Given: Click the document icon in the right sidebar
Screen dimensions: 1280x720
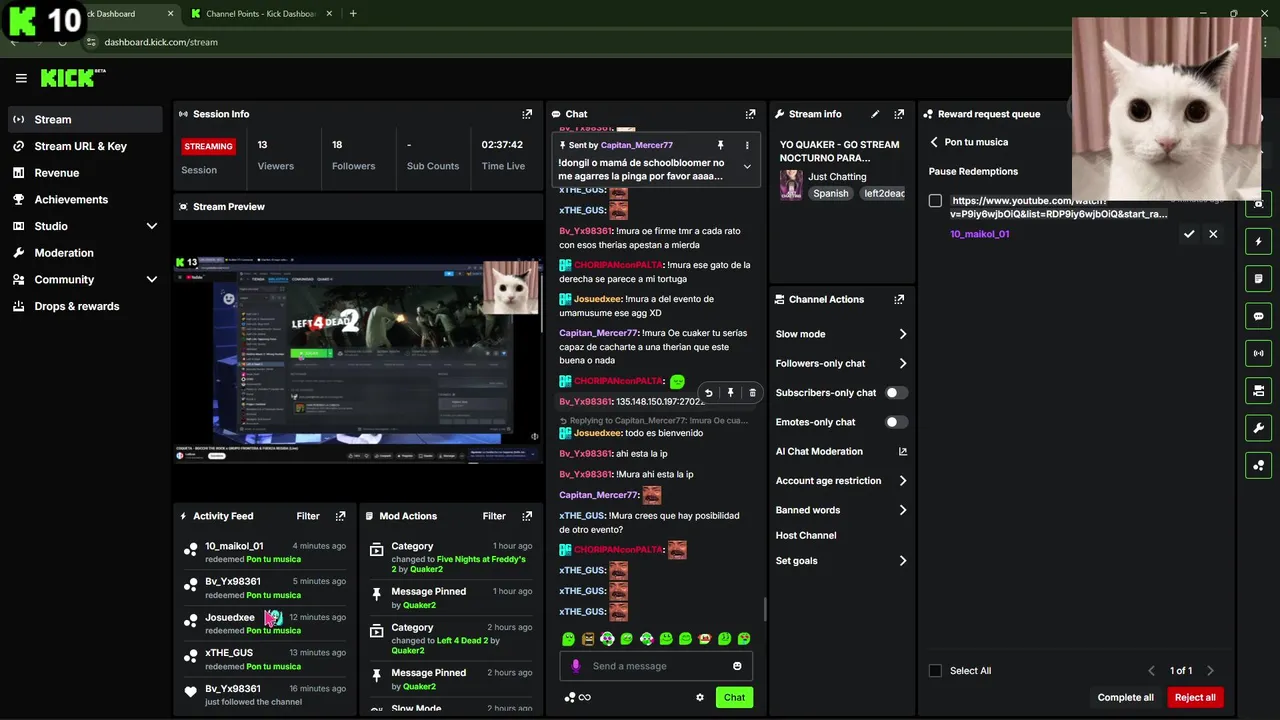Looking at the screenshot, I should tap(1258, 278).
